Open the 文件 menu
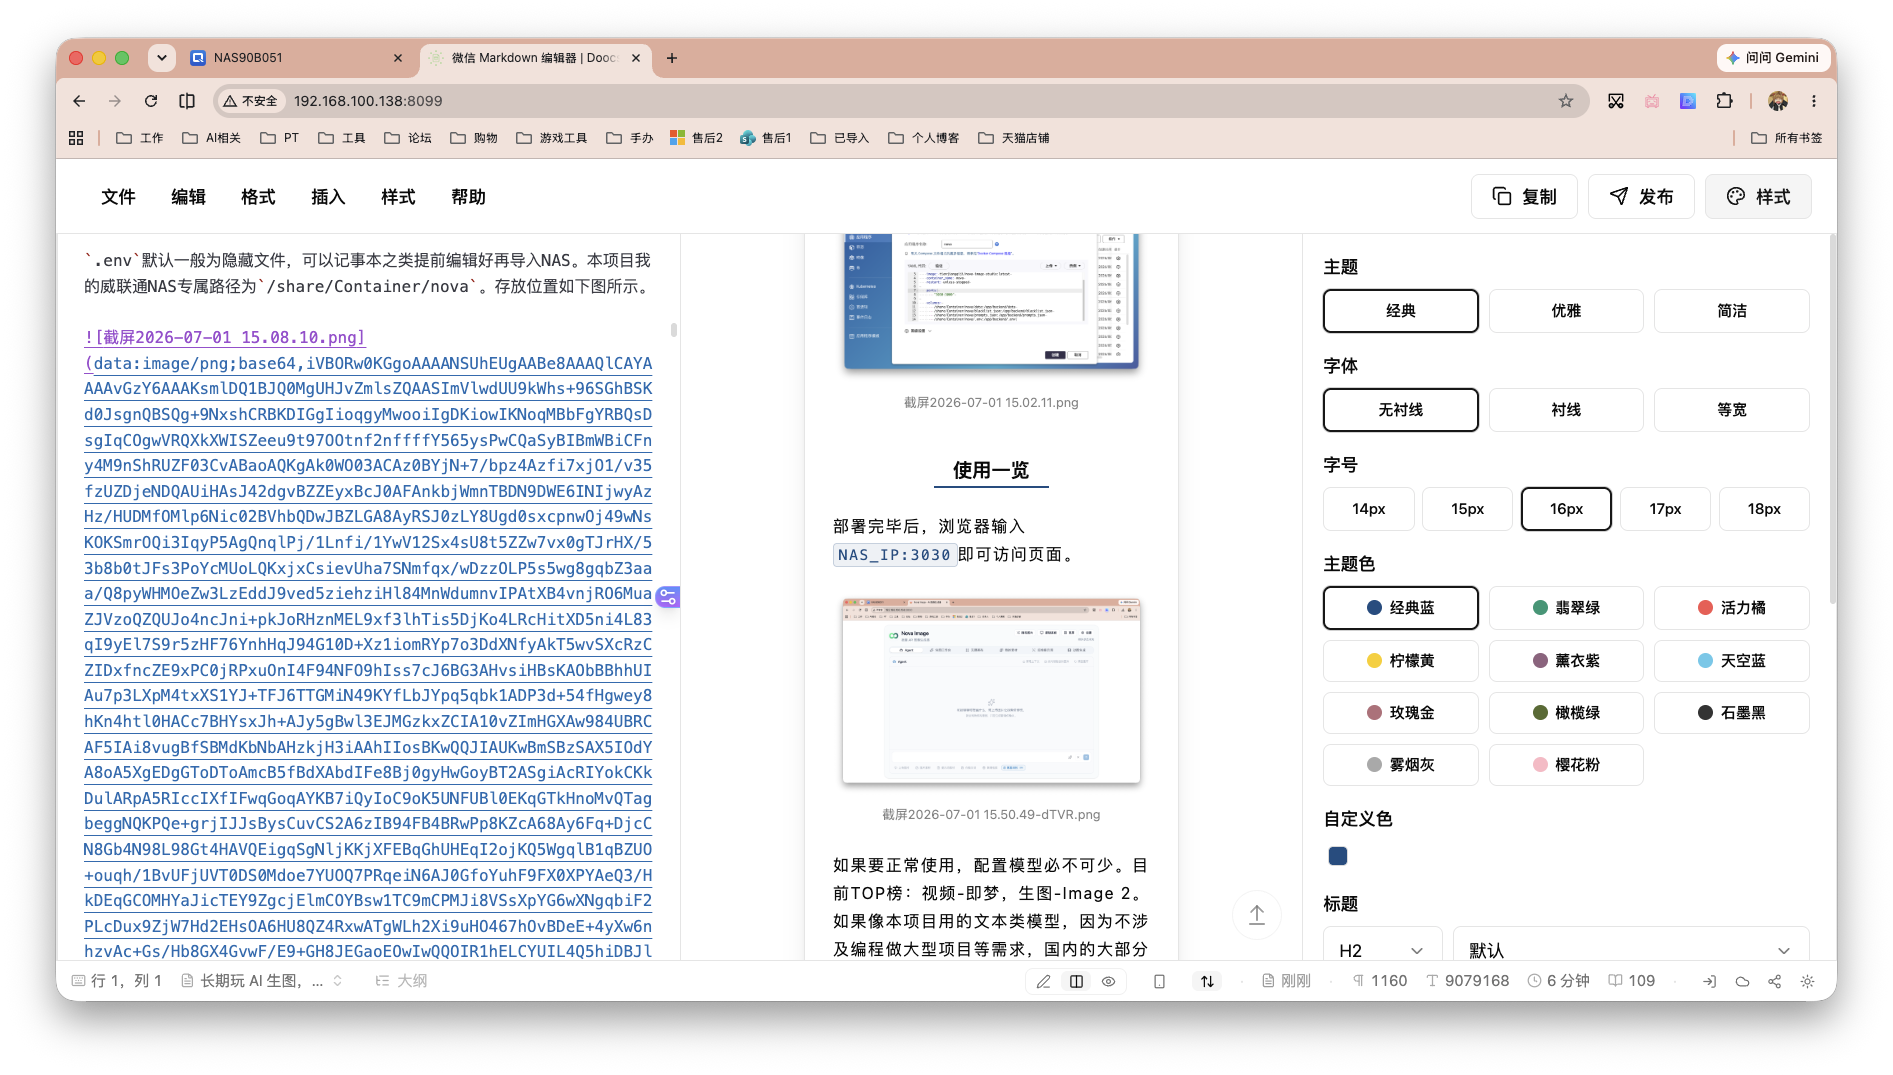 tap(118, 197)
